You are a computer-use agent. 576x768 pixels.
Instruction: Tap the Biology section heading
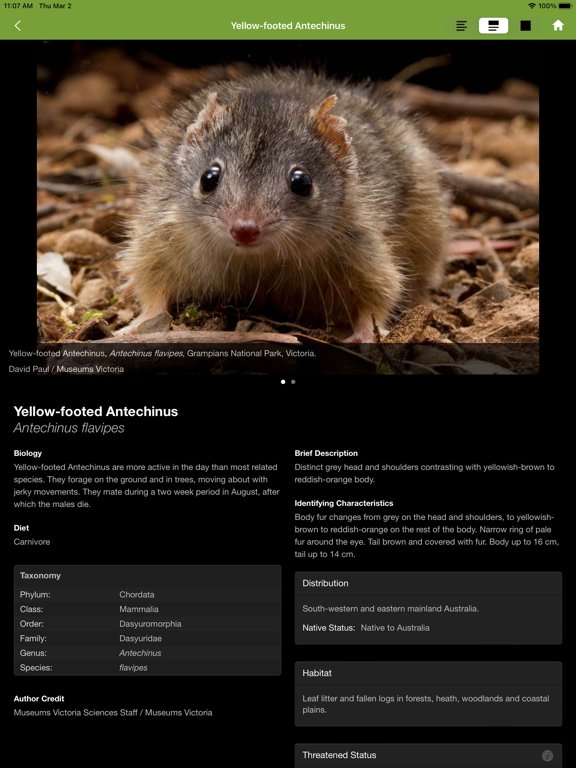(28, 453)
